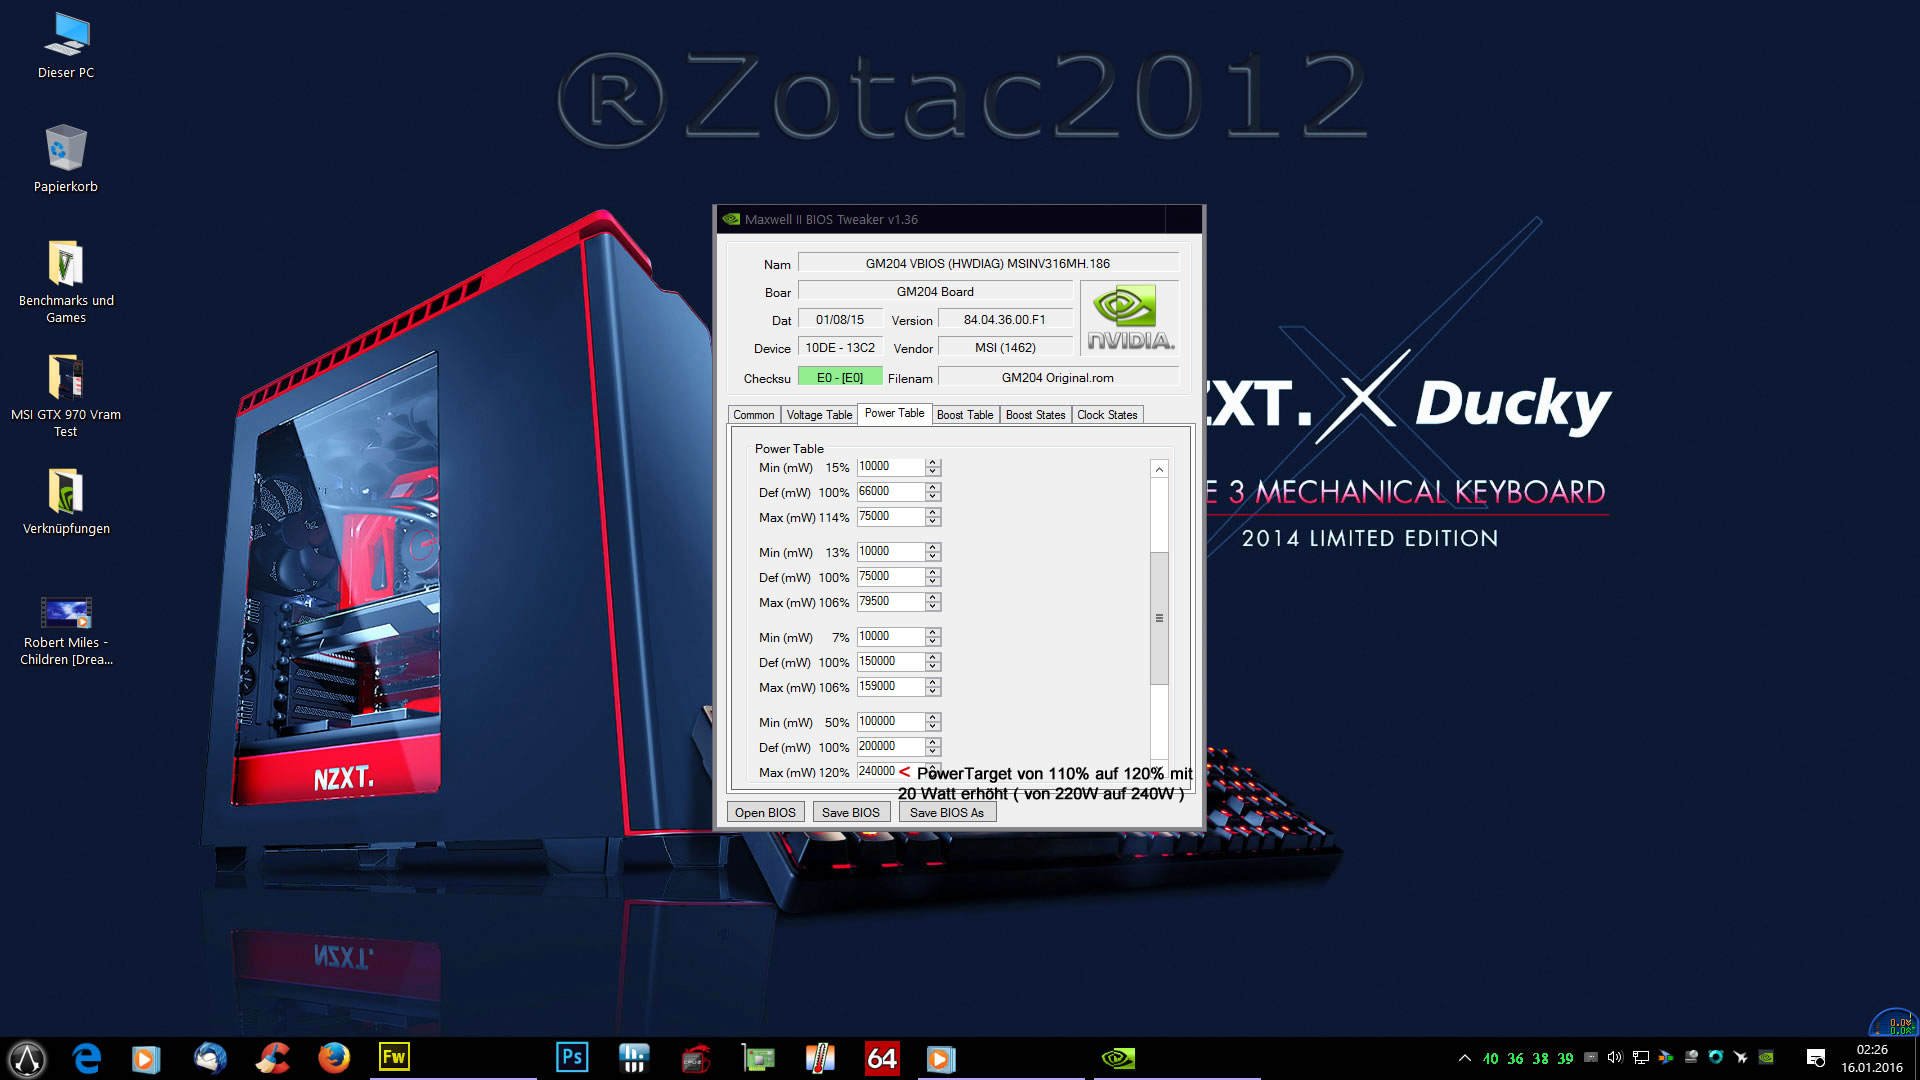
Task: Show hidden system tray icons chevron
Action: (1464, 1058)
